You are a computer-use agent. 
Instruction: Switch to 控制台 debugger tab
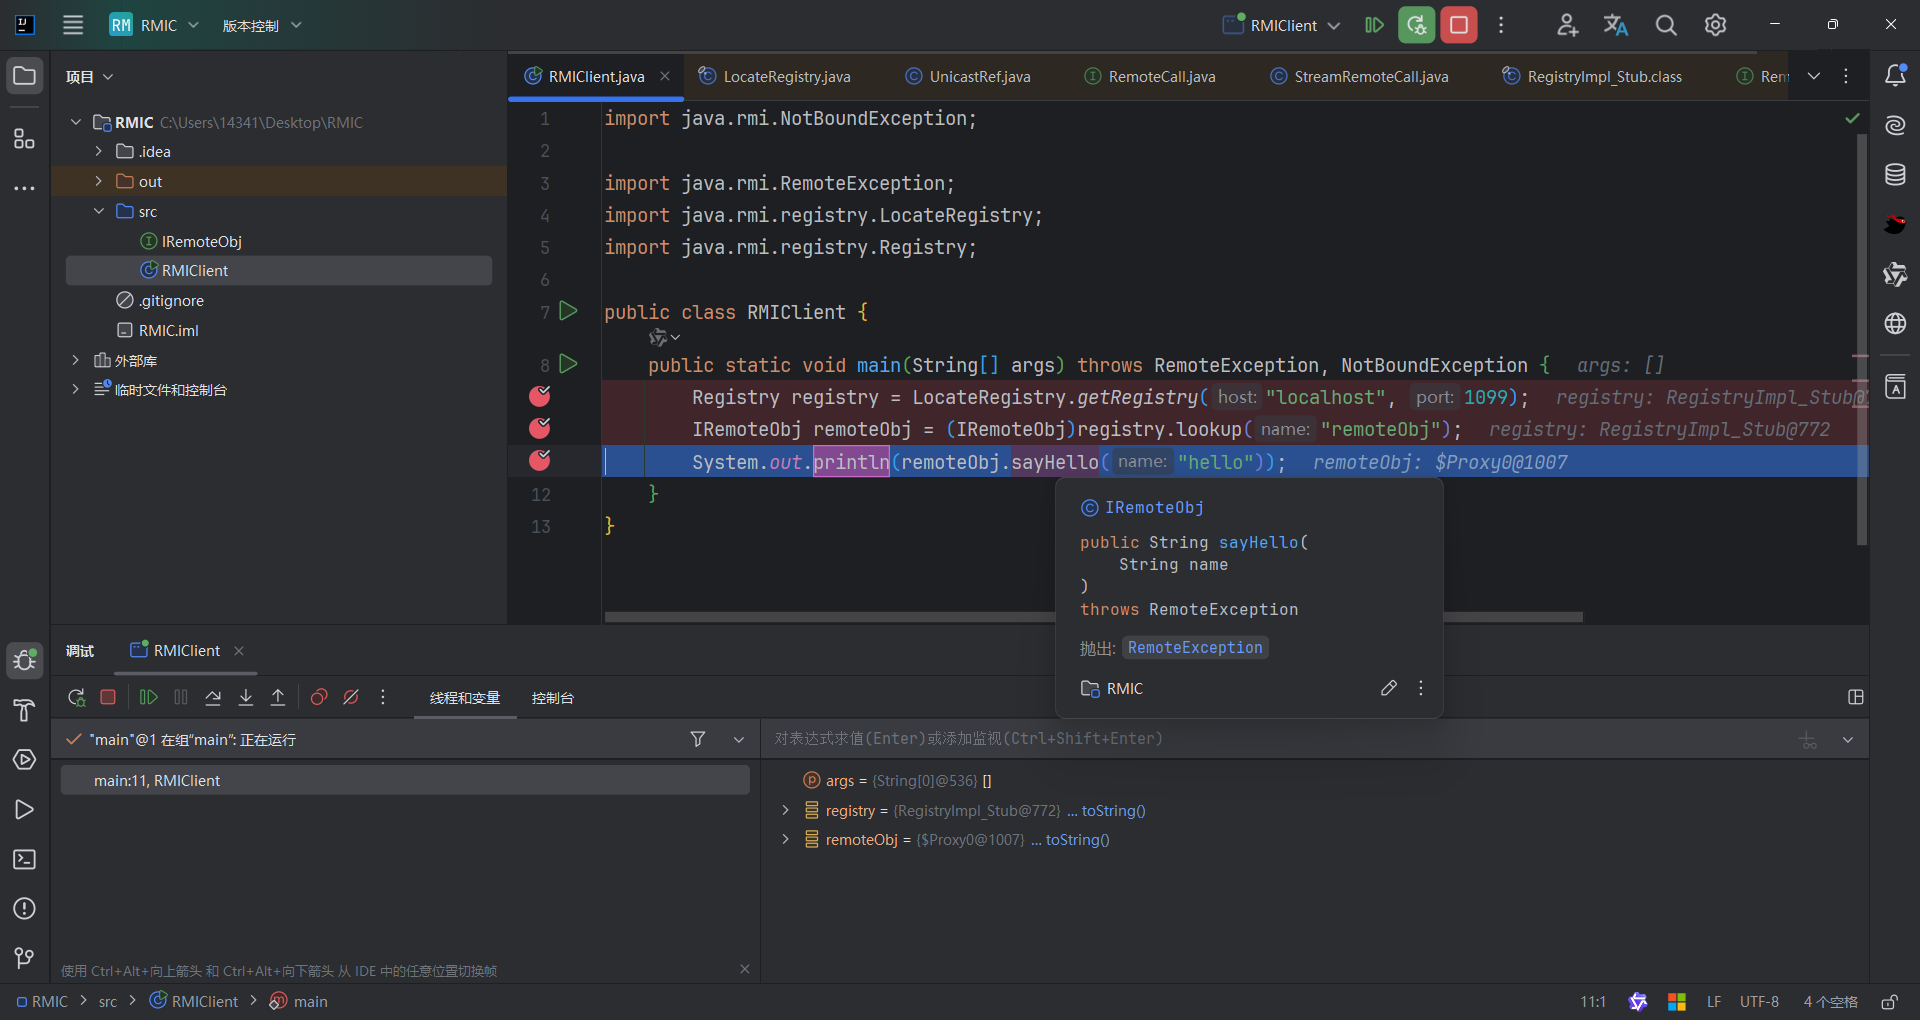pos(552,698)
